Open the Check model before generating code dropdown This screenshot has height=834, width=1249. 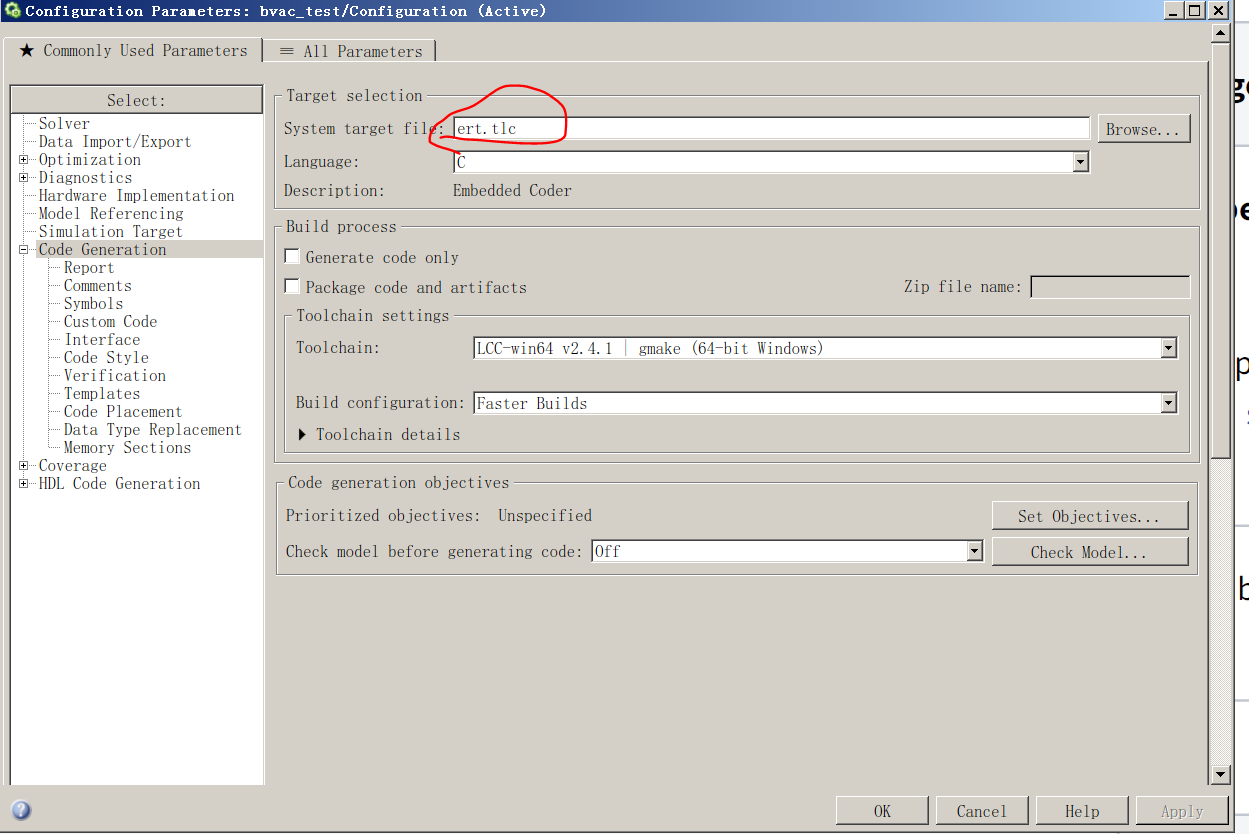973,551
